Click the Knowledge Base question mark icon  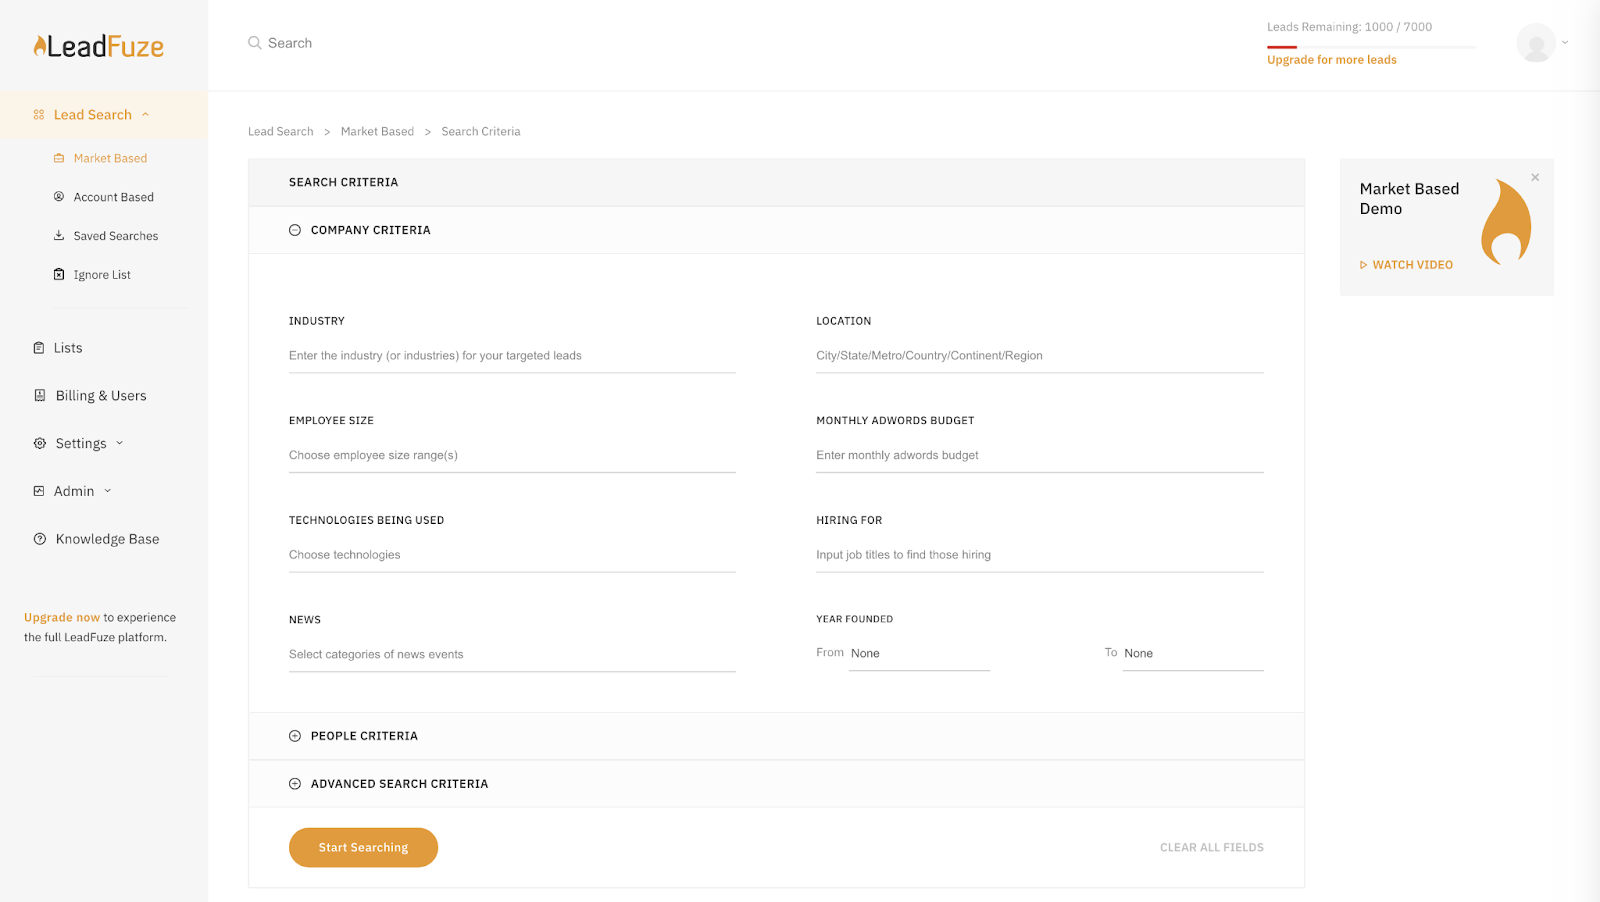[x=39, y=538]
